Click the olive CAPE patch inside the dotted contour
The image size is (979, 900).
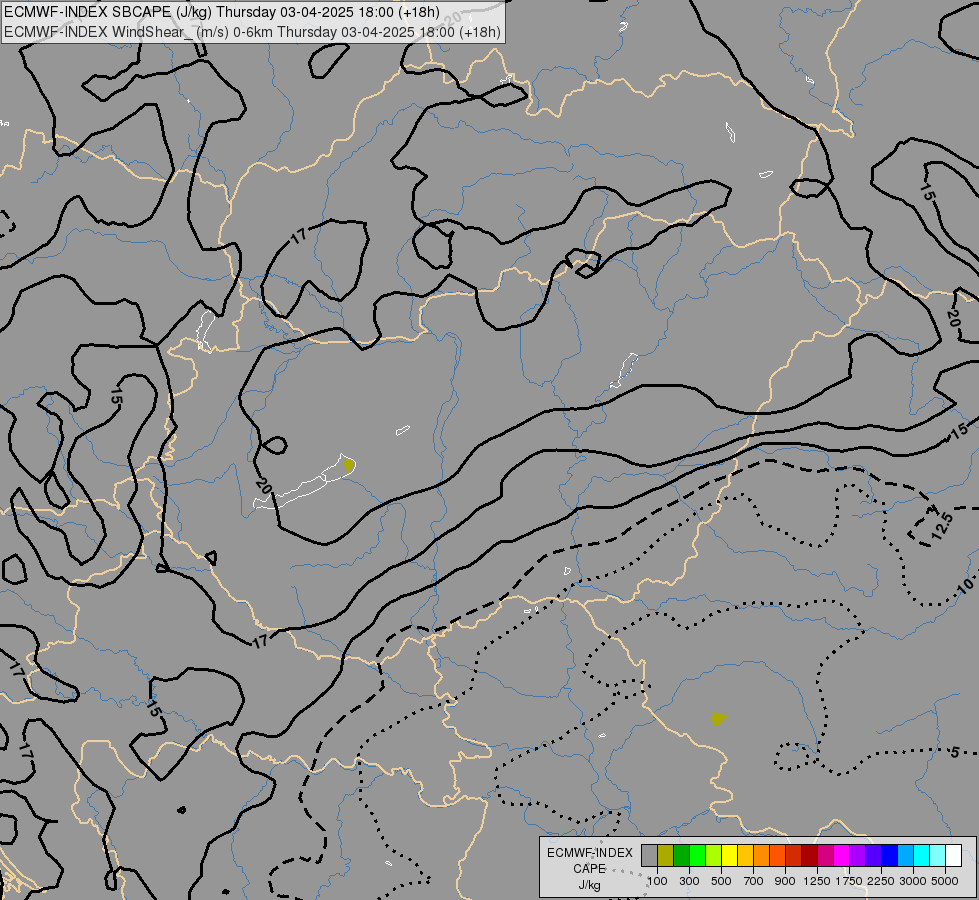(x=719, y=719)
